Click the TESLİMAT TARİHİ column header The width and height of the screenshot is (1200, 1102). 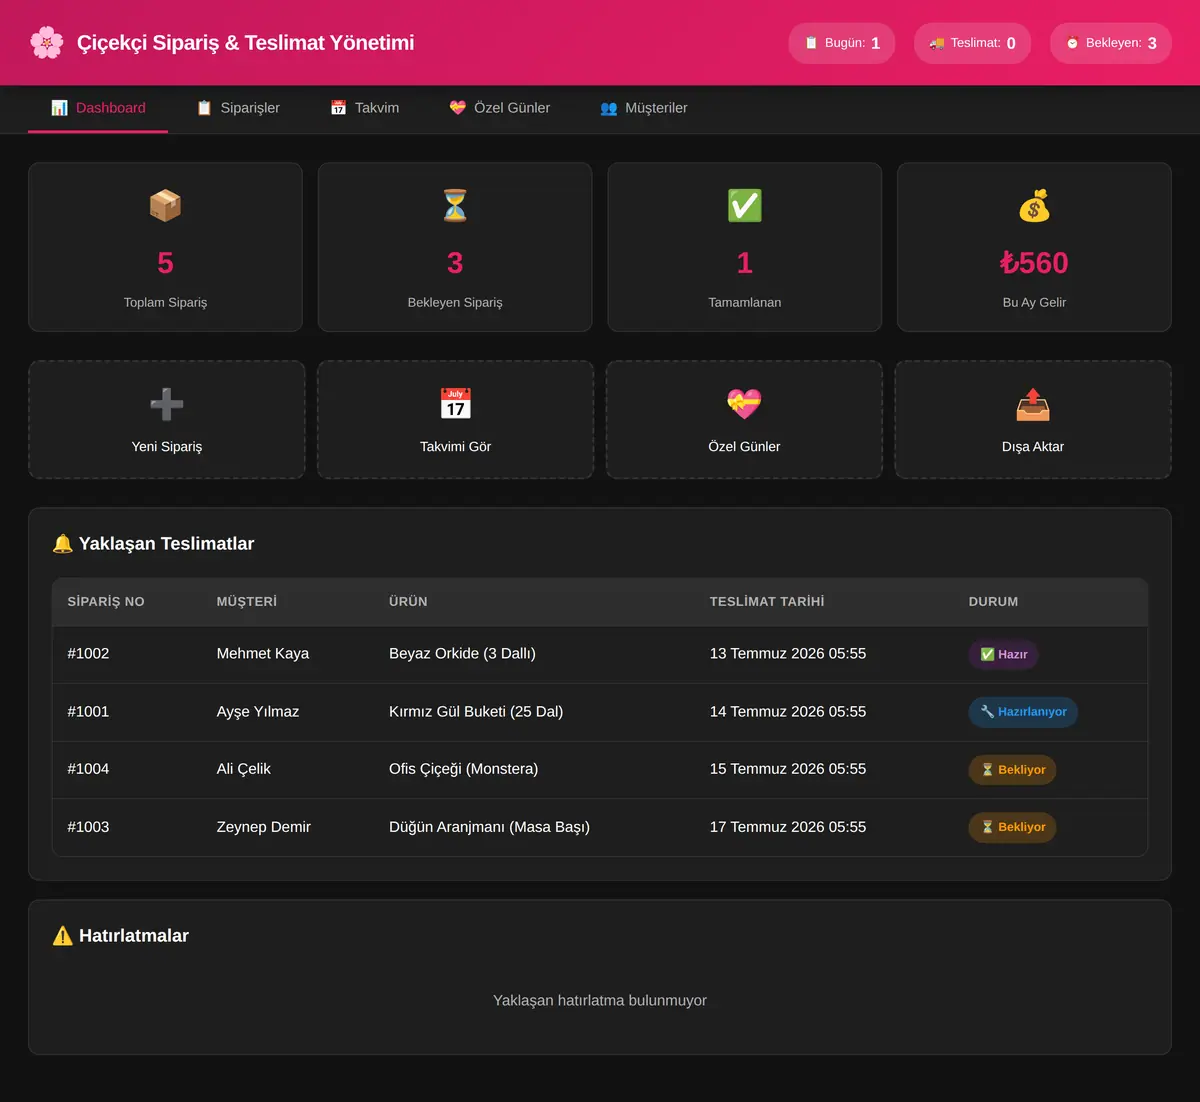coord(767,602)
